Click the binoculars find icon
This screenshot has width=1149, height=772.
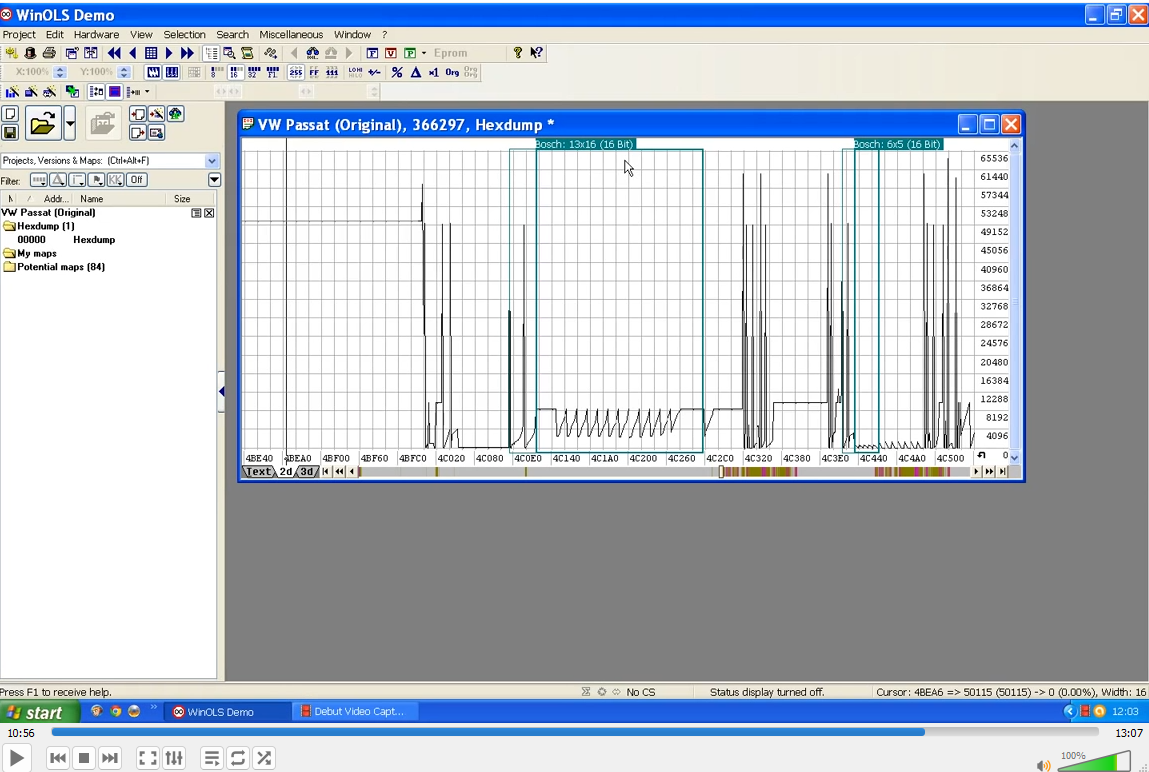click(x=313, y=53)
